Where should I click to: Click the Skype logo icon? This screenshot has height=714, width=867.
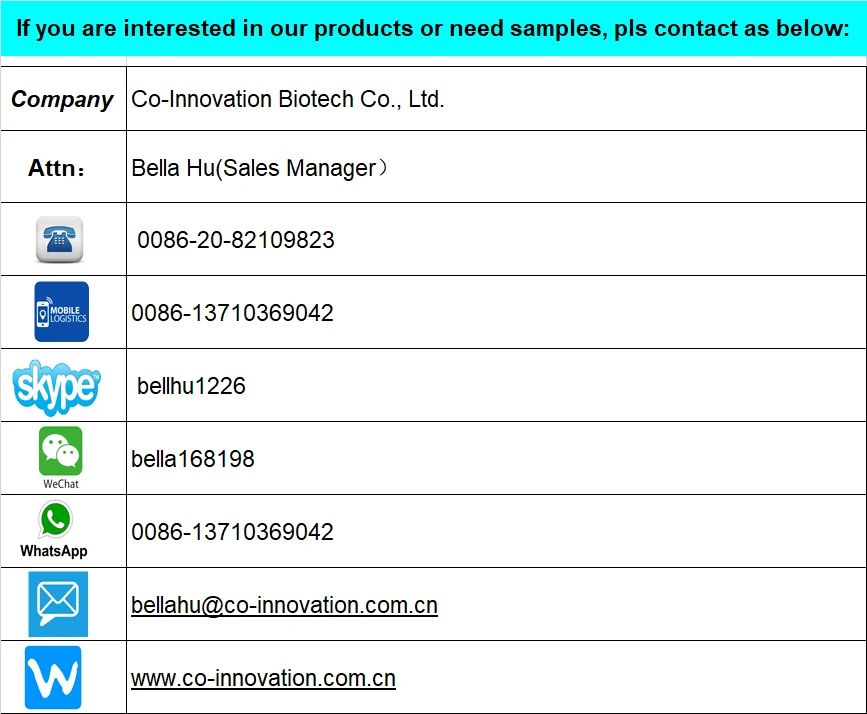[x=57, y=387]
